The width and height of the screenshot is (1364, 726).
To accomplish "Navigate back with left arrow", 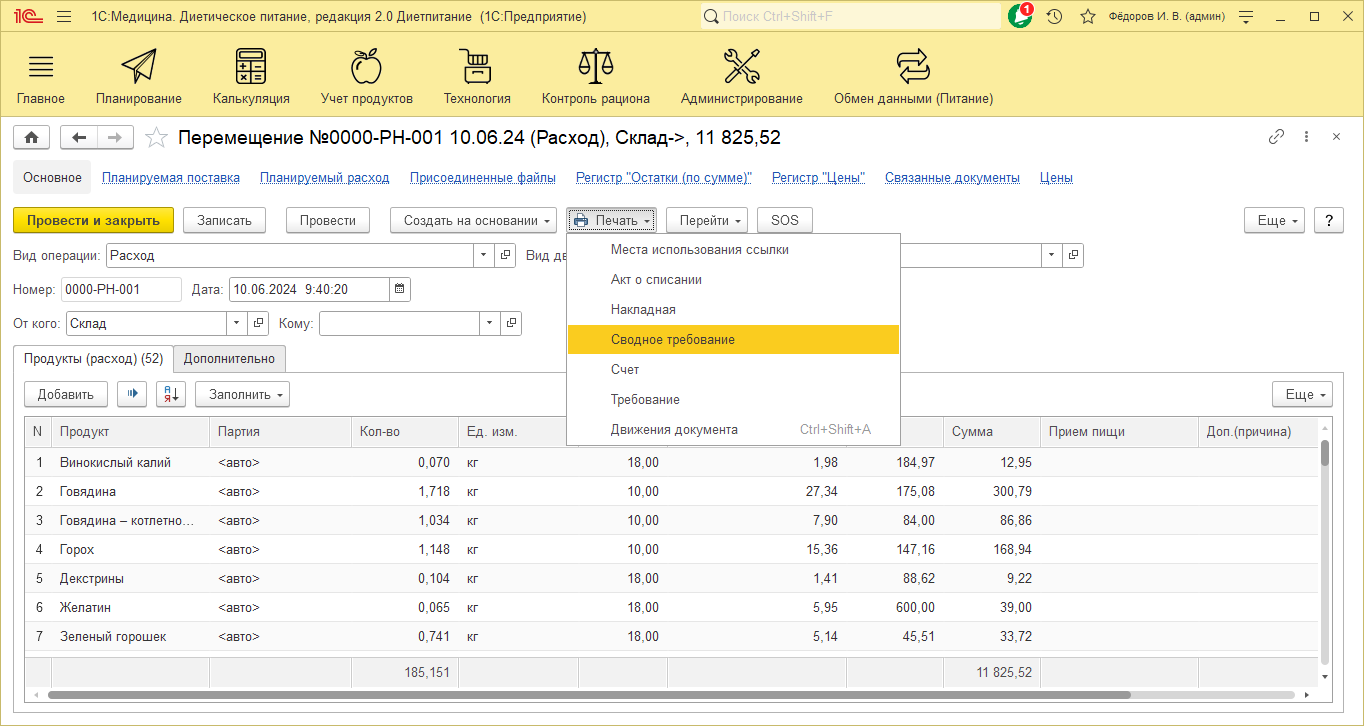I will (x=79, y=138).
